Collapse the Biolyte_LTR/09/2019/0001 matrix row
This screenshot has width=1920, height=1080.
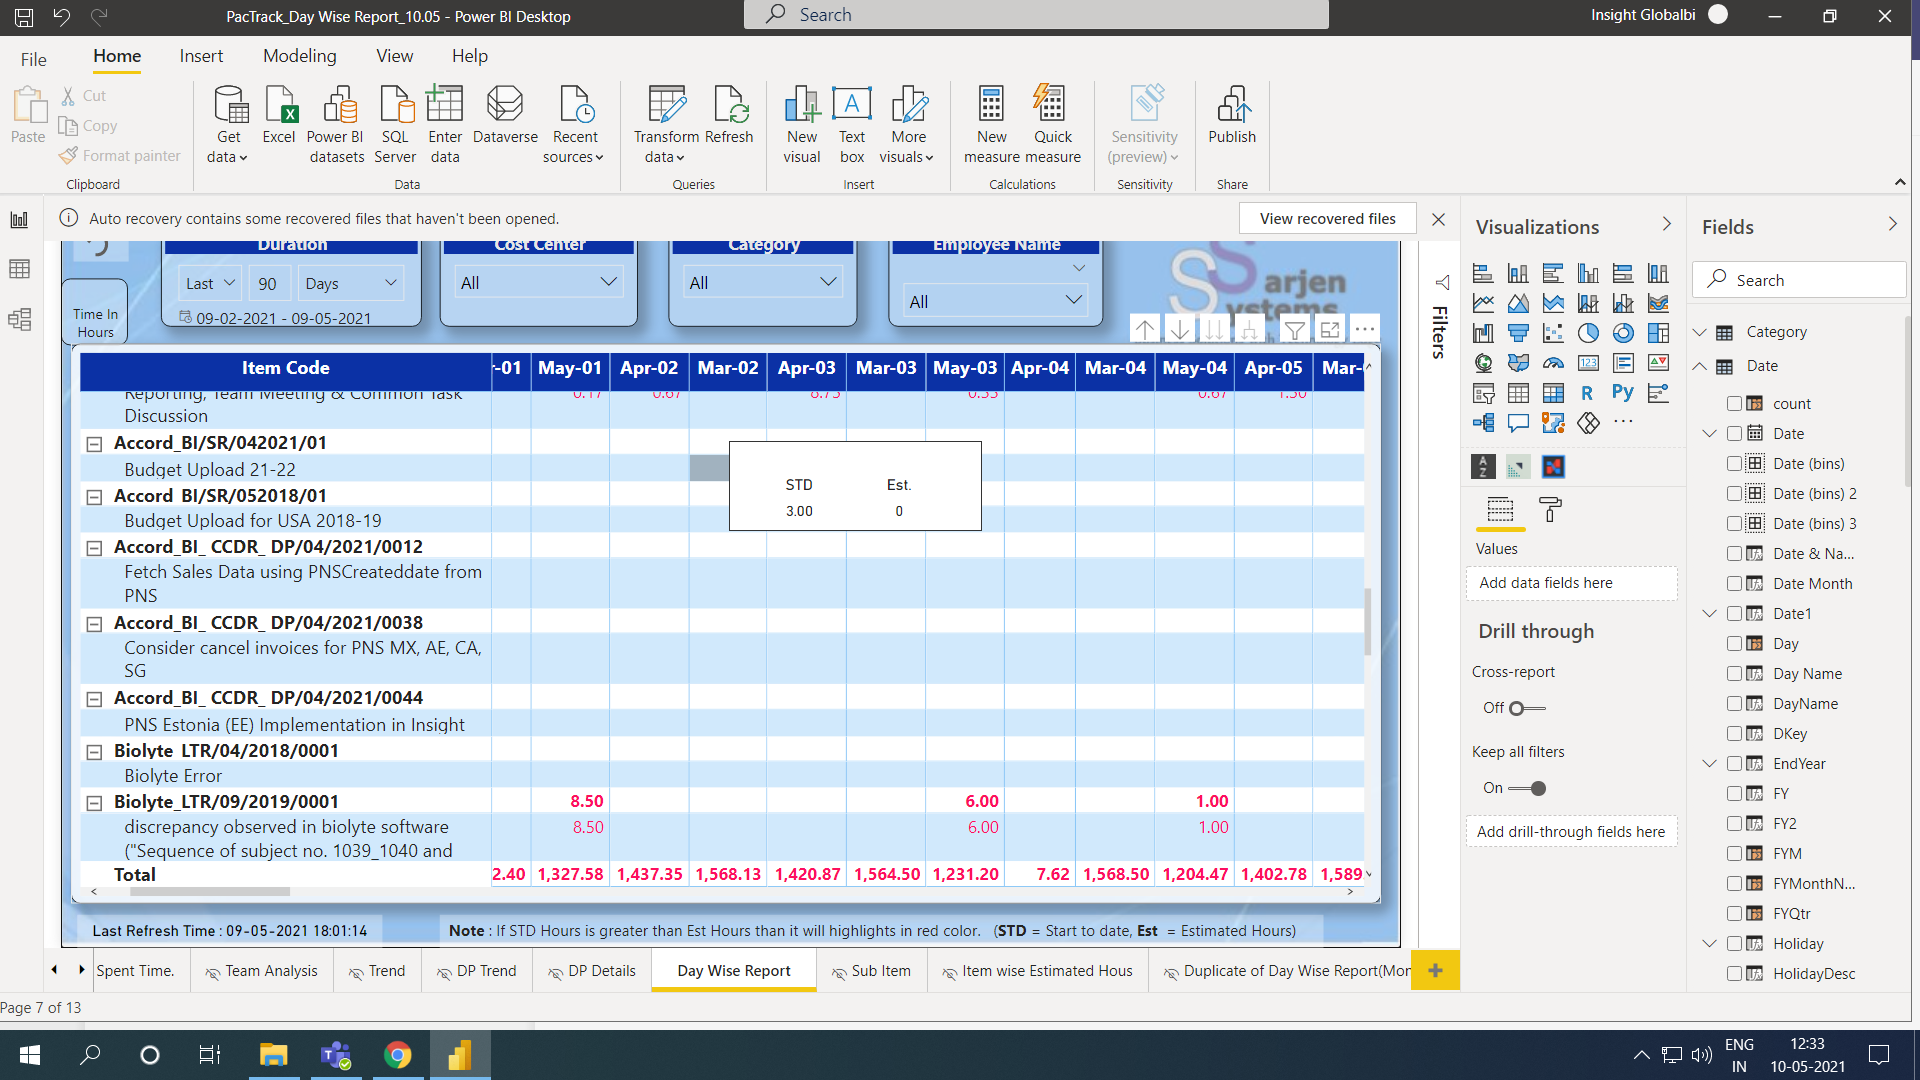[x=94, y=803]
